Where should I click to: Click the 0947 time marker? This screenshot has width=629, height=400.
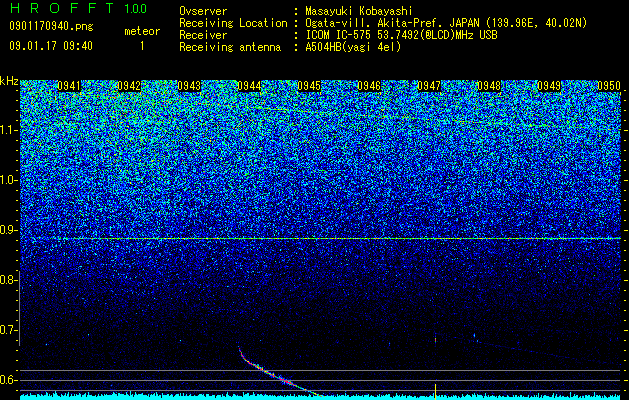coord(429,86)
